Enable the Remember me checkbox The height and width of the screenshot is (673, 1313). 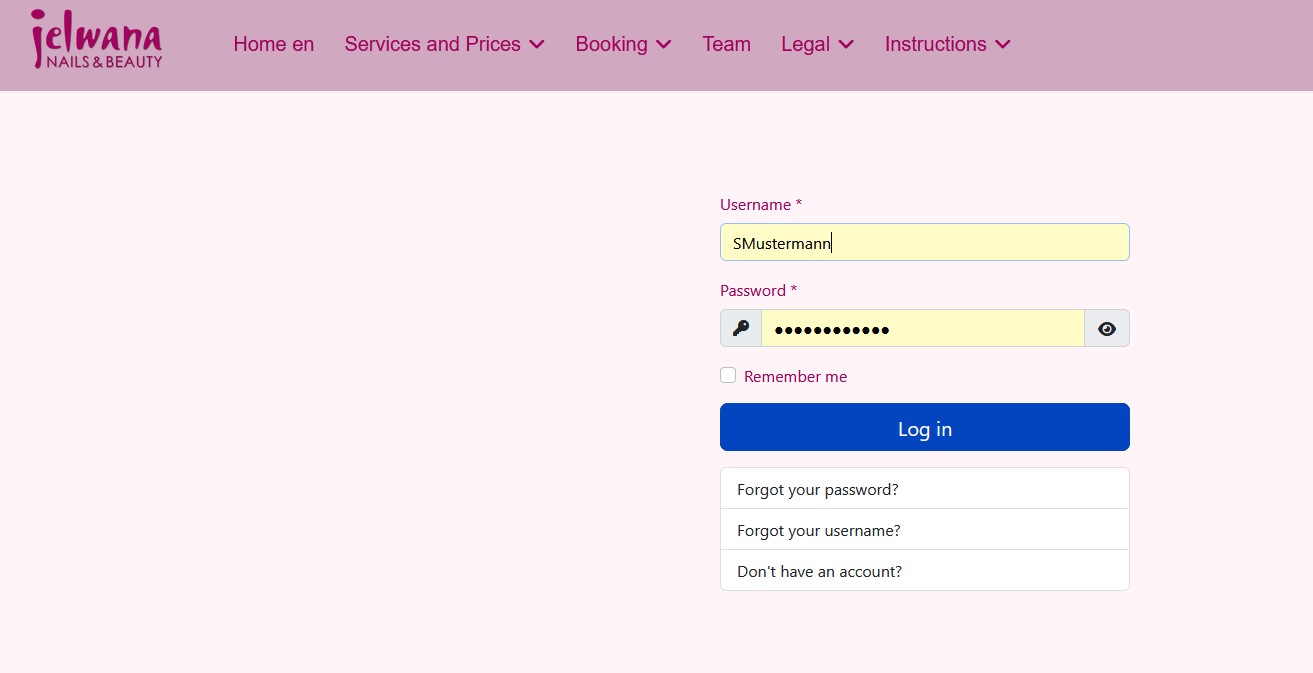coord(728,375)
